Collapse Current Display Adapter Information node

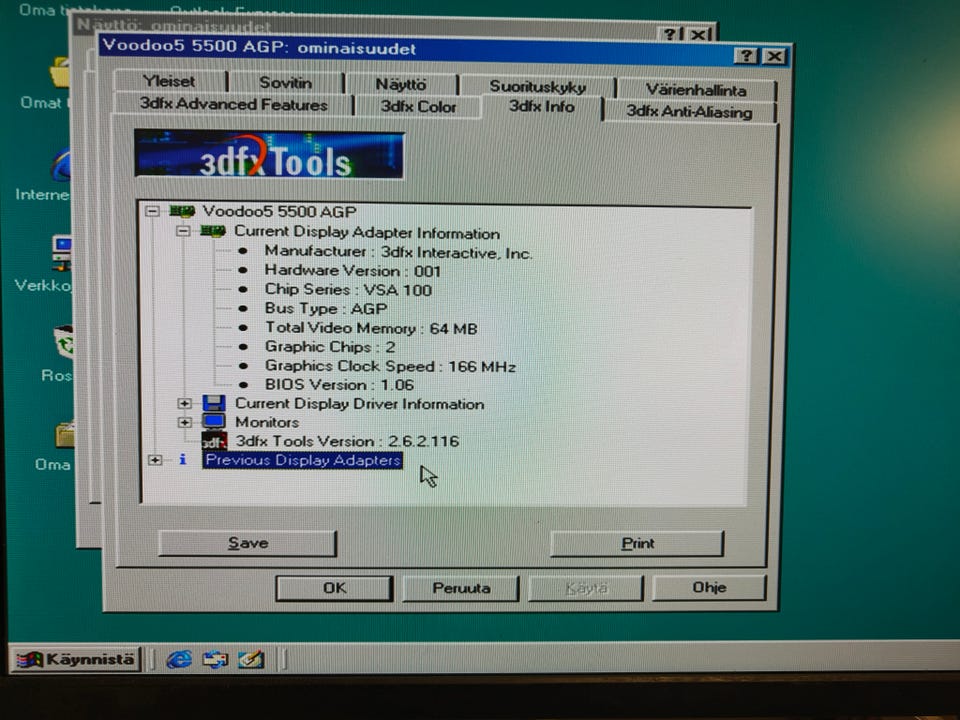click(x=182, y=231)
